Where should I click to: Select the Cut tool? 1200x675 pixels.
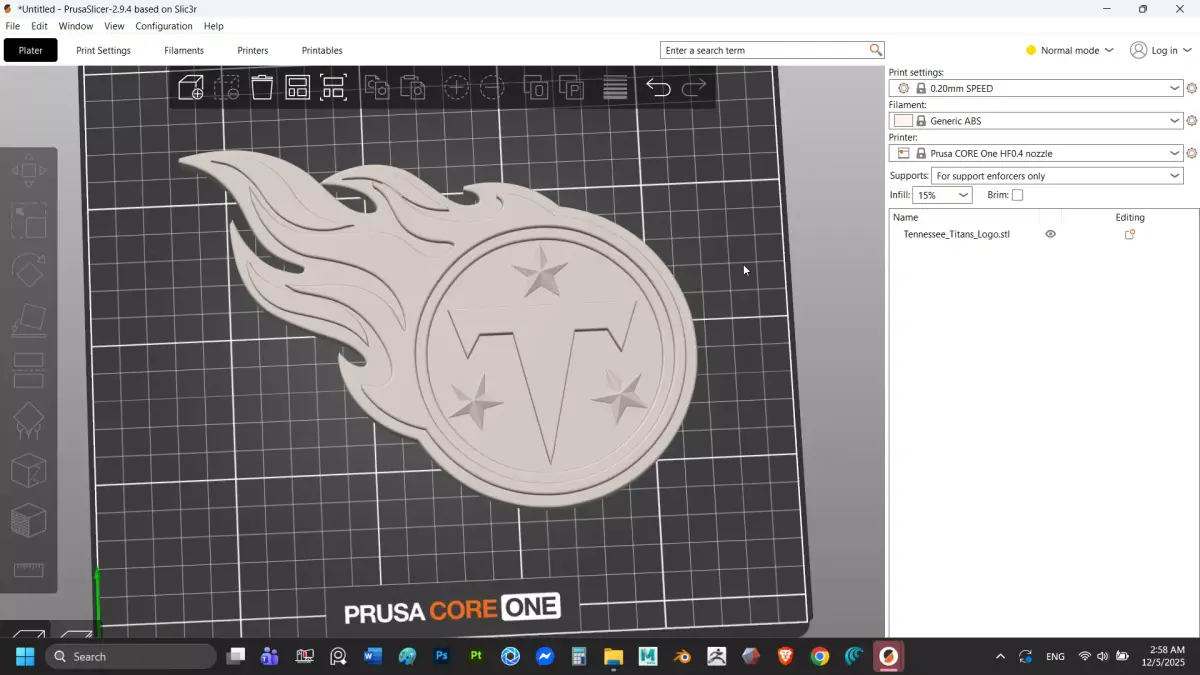28,371
